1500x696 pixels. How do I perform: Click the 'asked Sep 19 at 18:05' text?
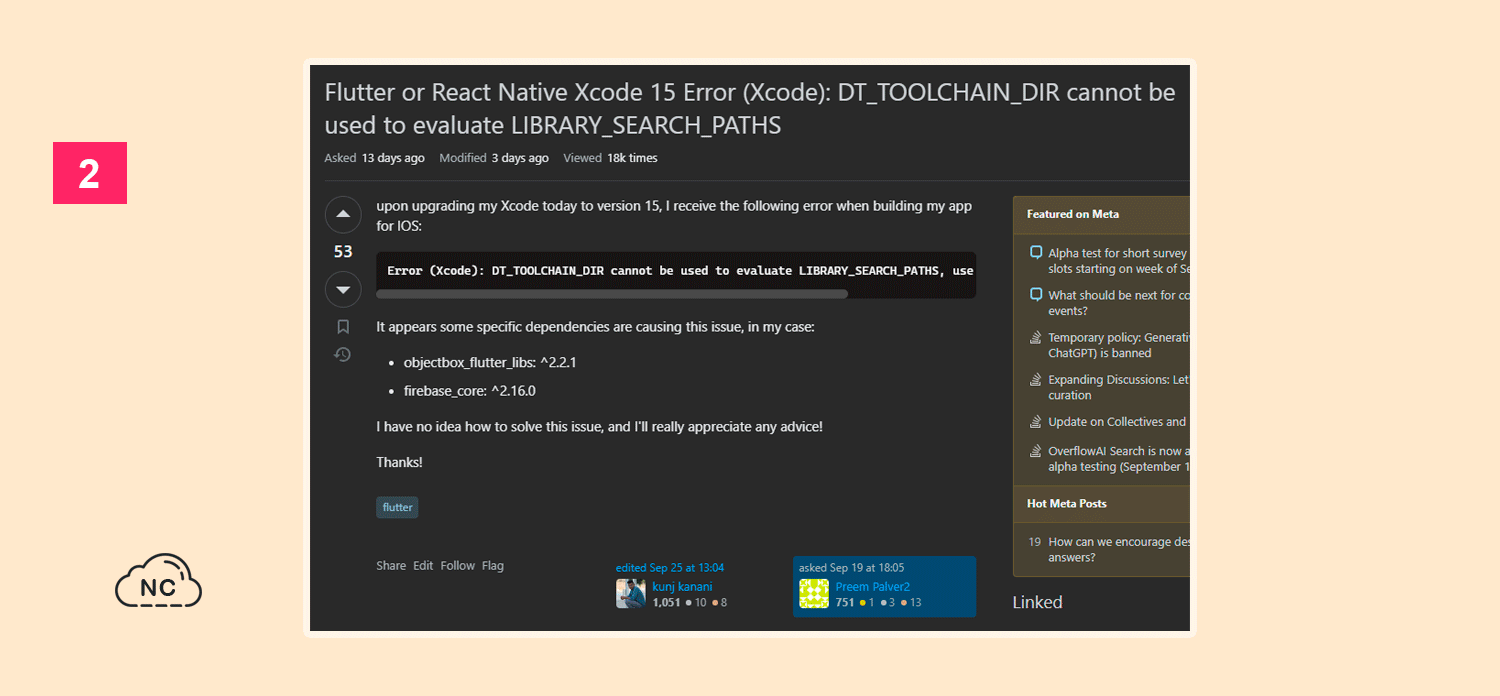coord(852,568)
